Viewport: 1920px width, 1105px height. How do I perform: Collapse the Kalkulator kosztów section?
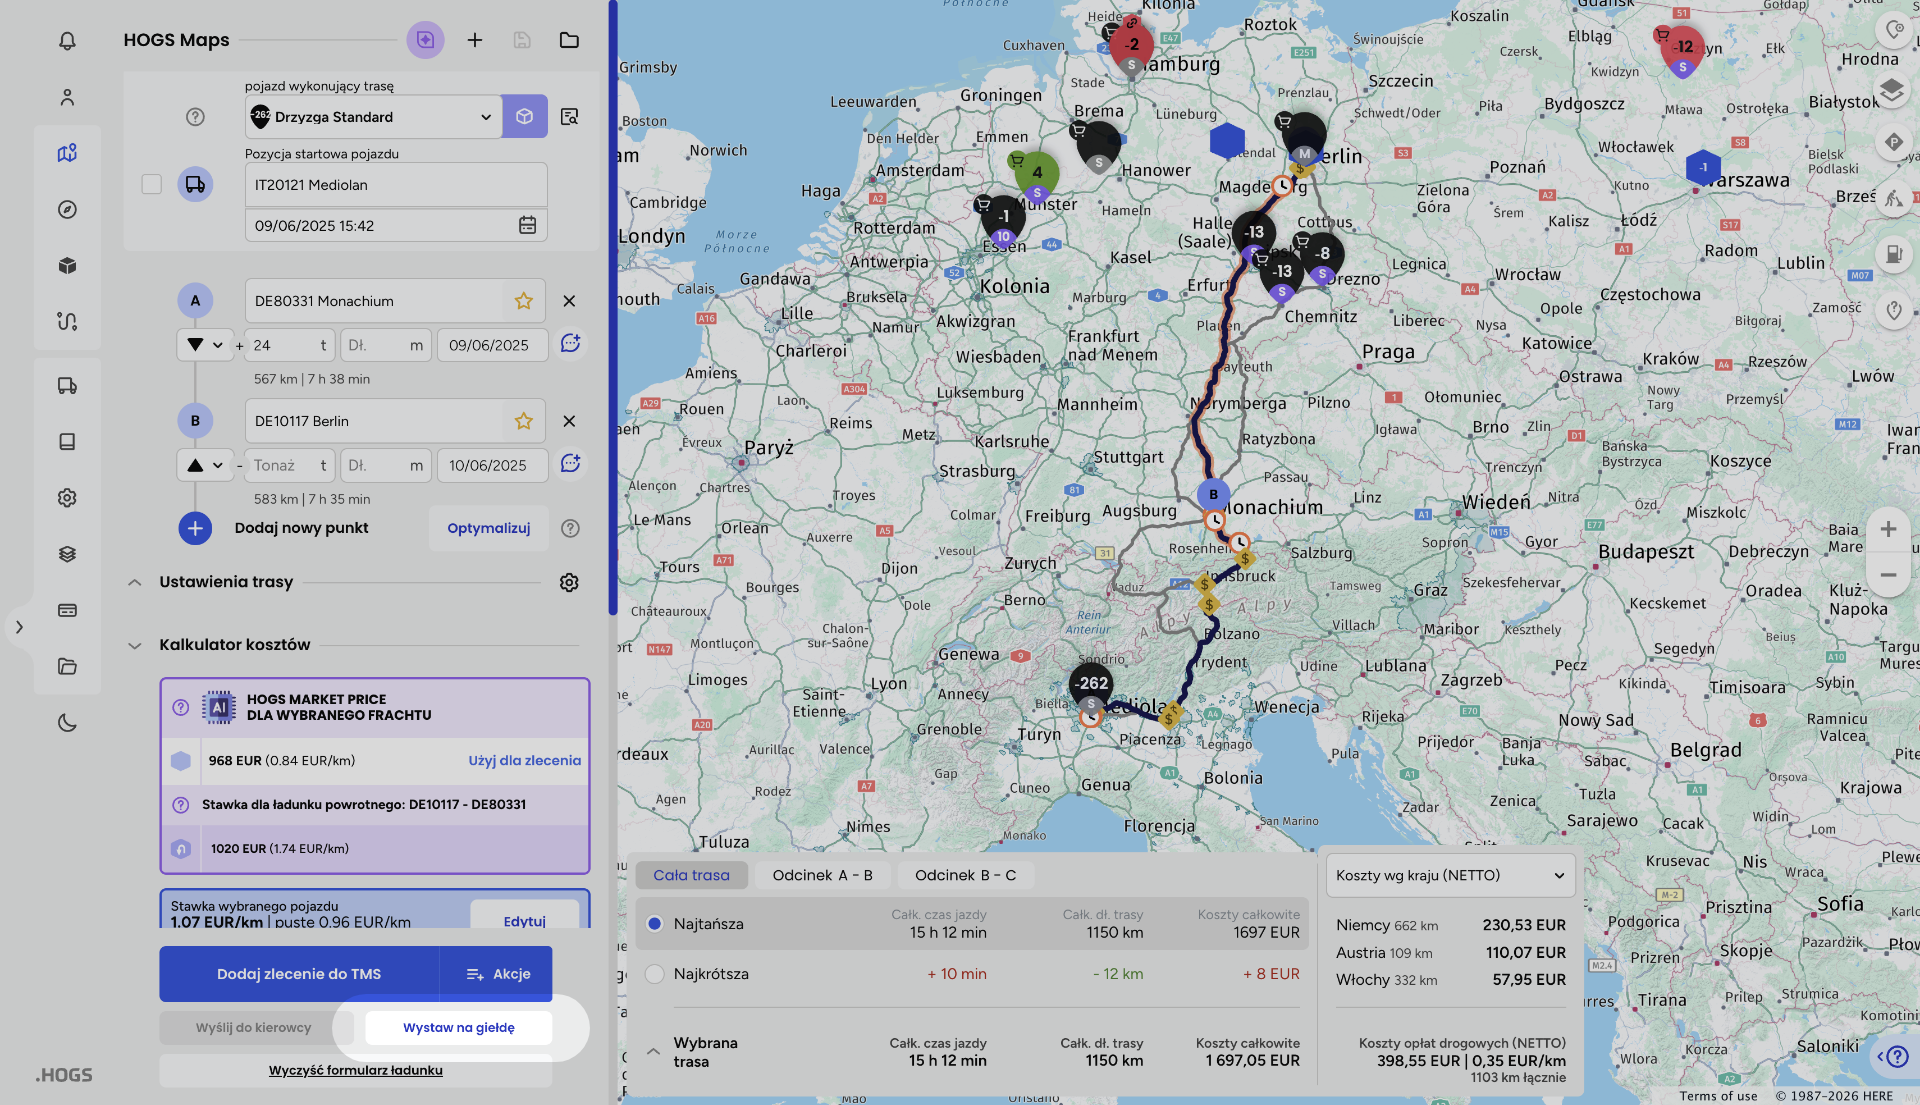point(135,645)
